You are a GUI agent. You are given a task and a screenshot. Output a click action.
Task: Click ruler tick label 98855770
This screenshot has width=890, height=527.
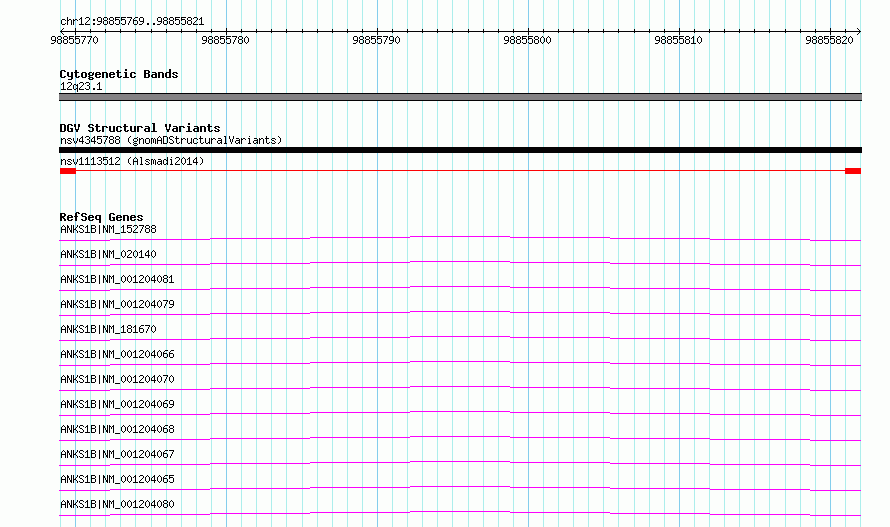(x=74, y=40)
